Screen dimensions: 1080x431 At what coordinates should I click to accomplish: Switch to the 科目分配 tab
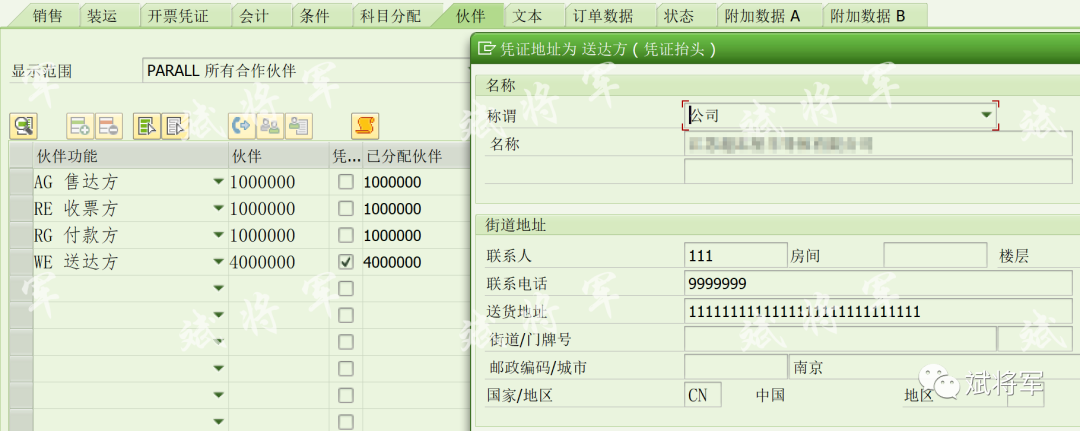tap(391, 17)
